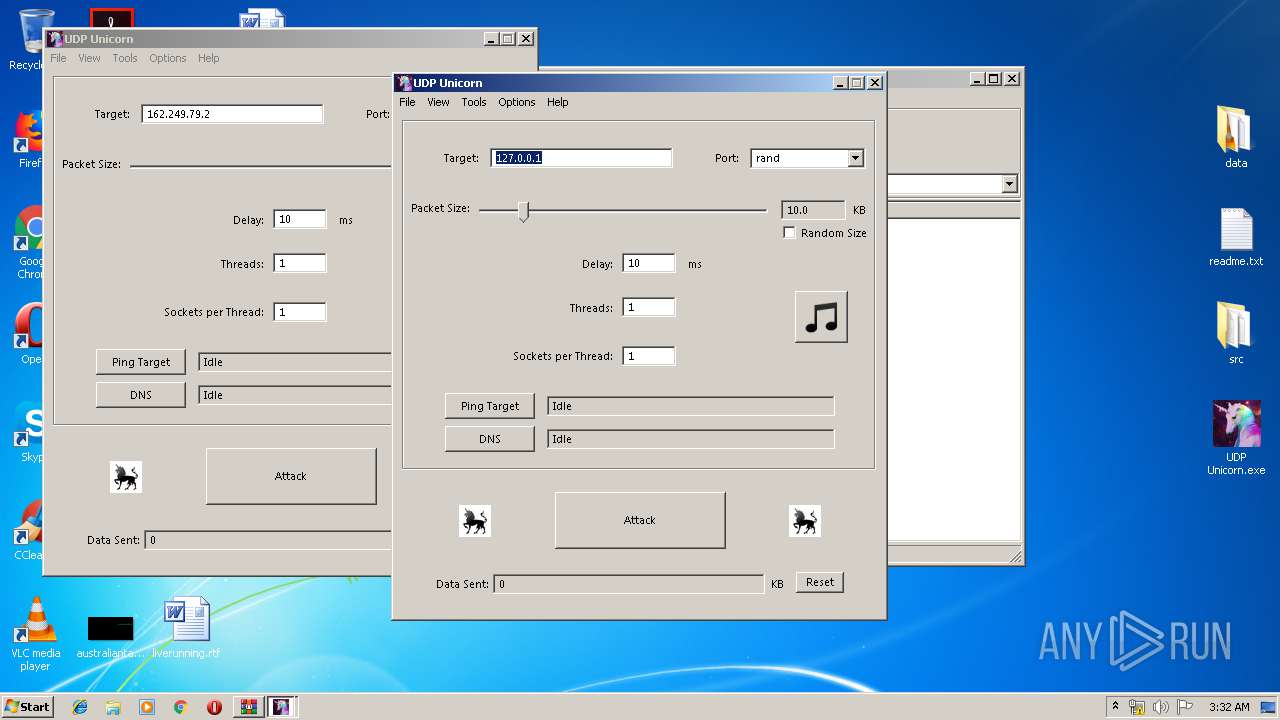Click View menu in background UDP Unicorn window

click(x=89, y=58)
